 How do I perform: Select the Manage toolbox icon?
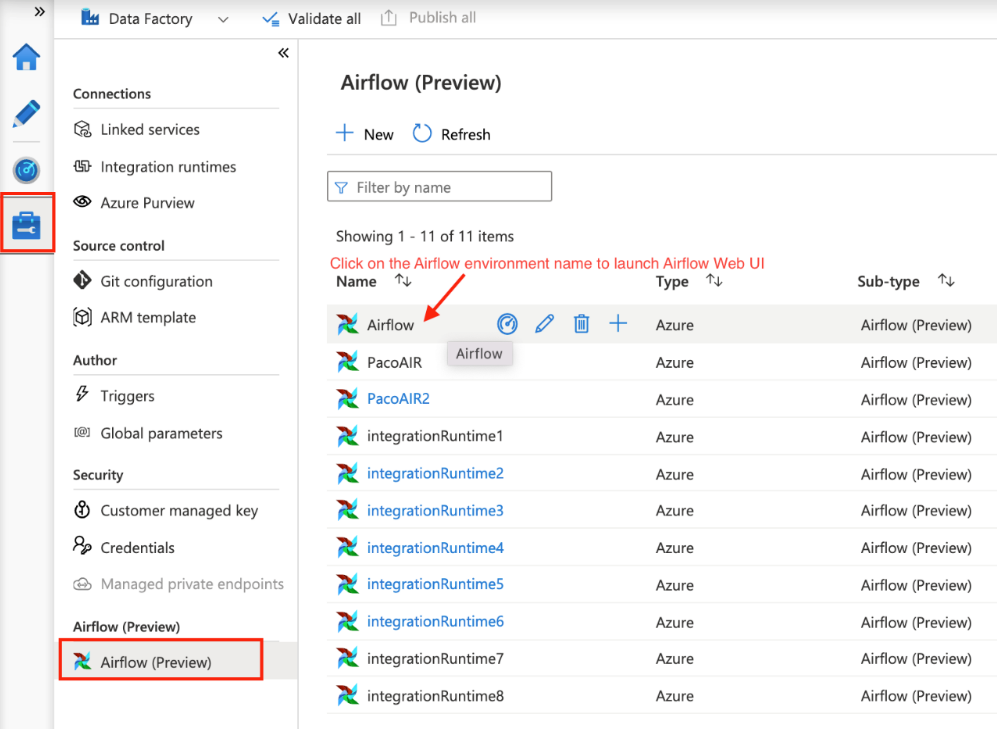[27, 224]
